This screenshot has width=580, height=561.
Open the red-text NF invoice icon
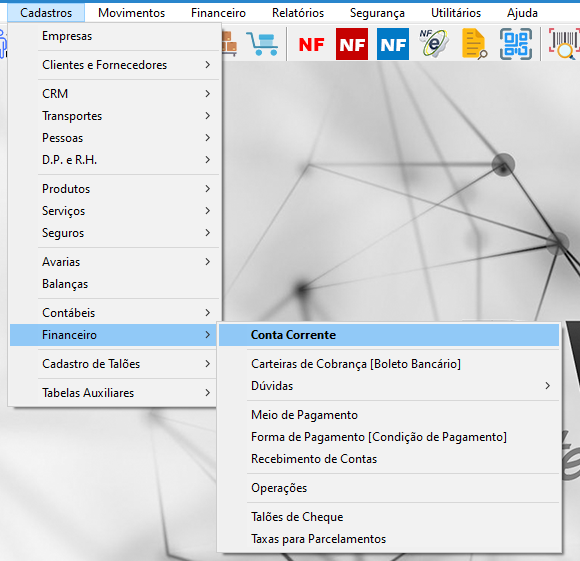[311, 44]
